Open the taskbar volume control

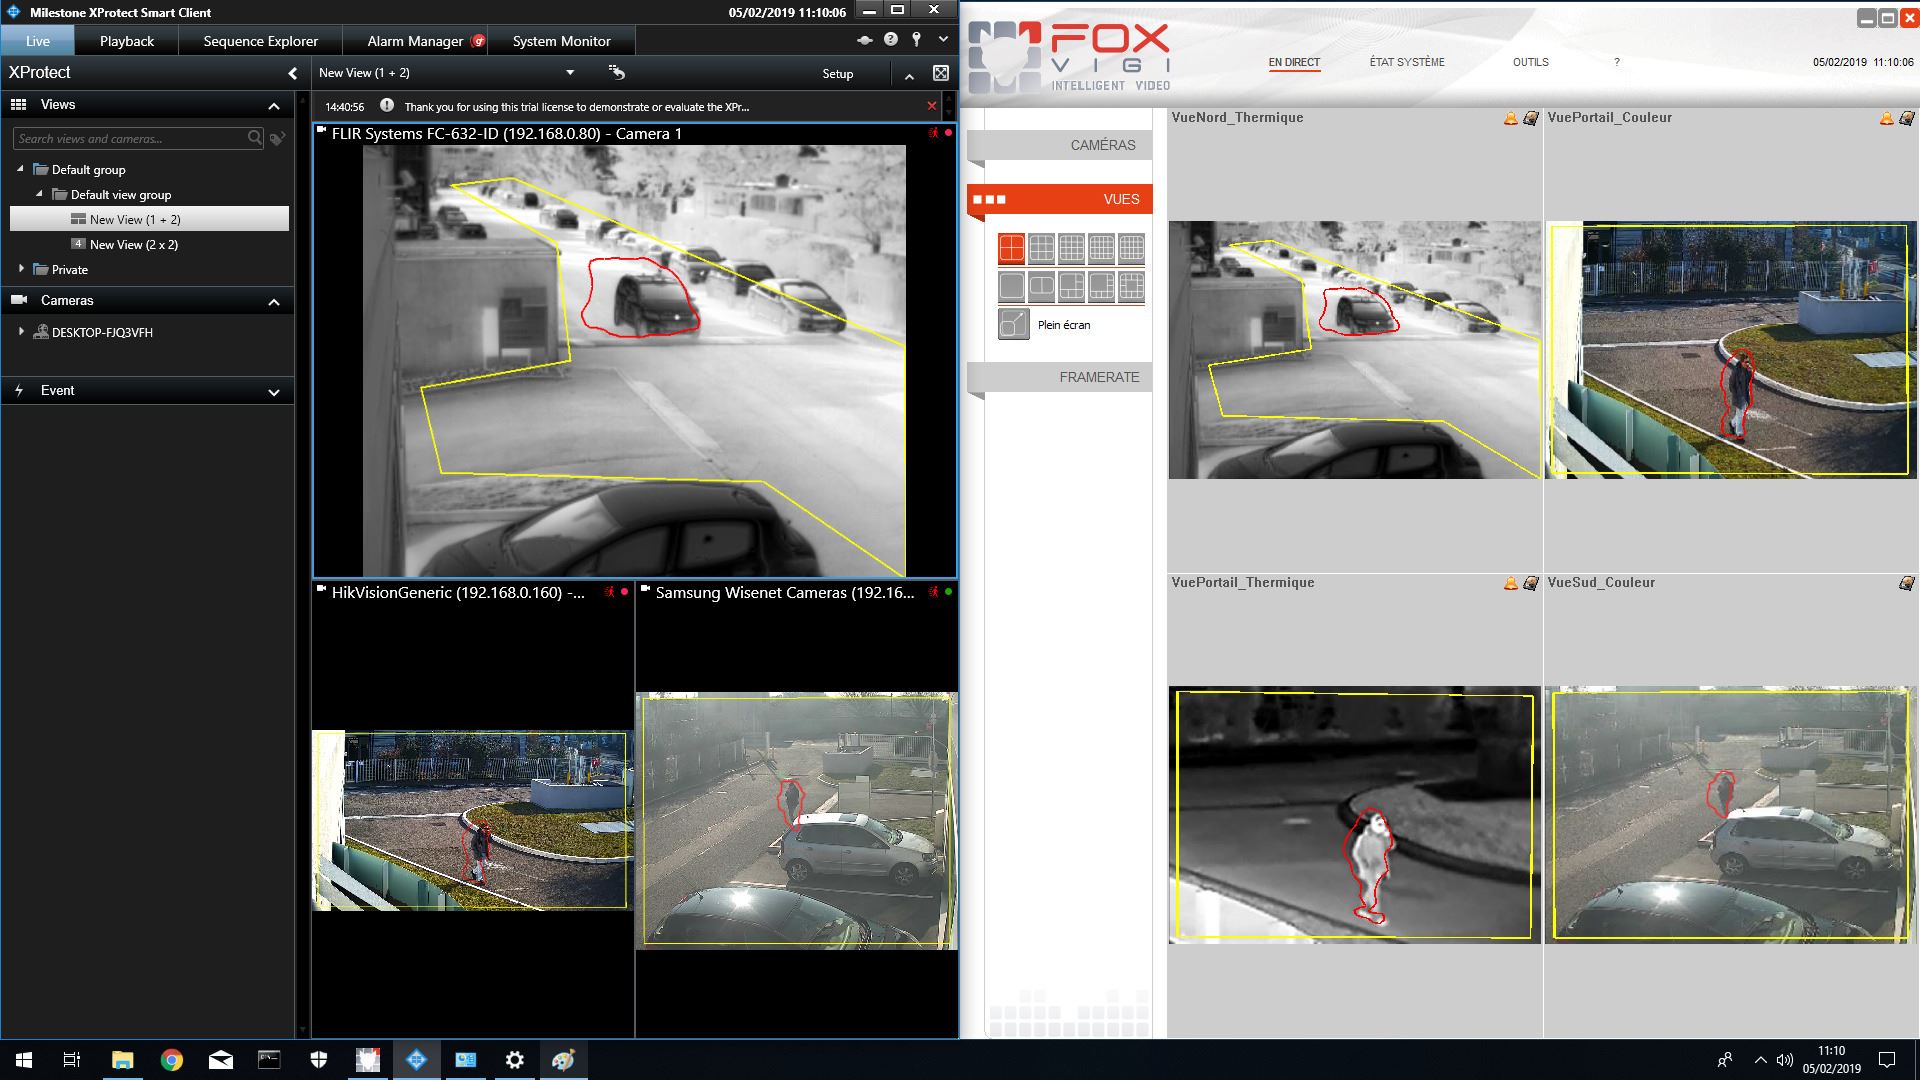coord(1785,1060)
